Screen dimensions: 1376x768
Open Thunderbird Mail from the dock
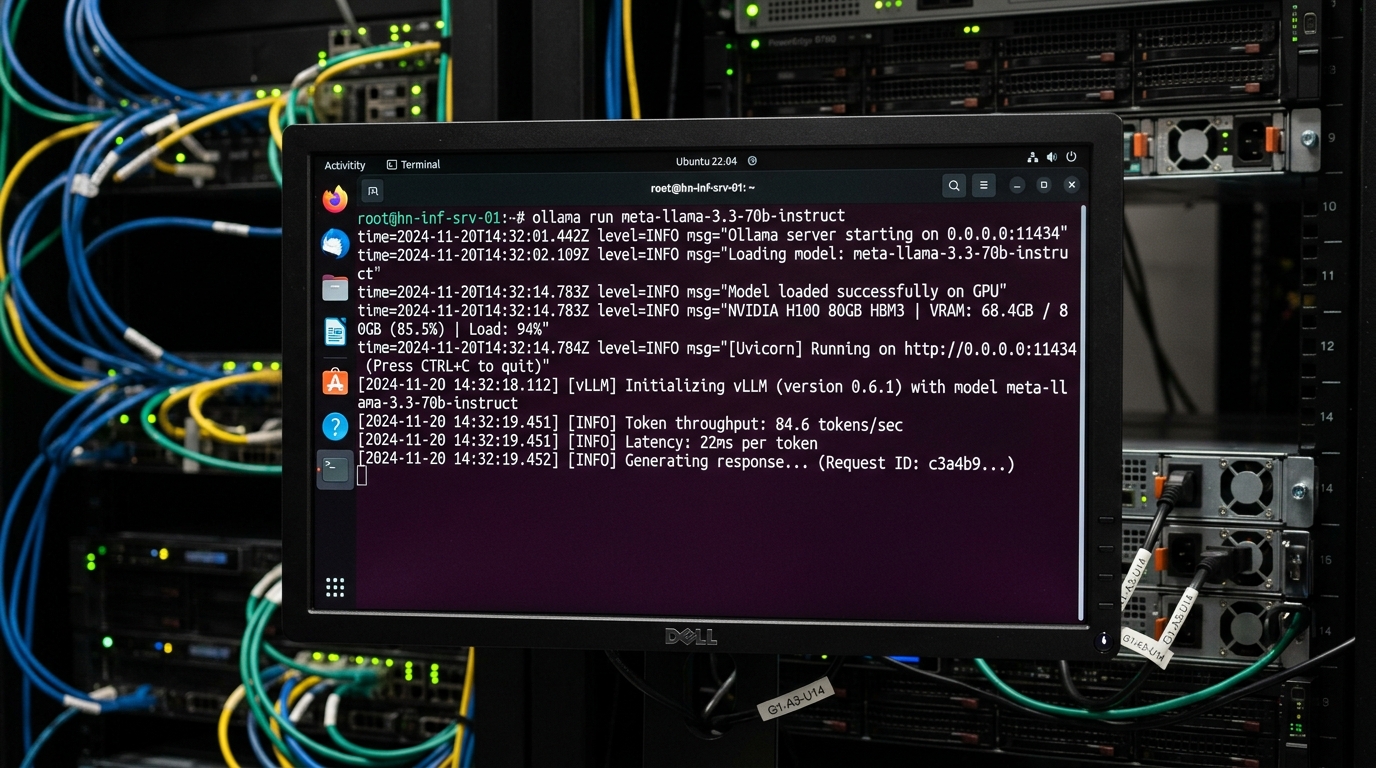(335, 243)
